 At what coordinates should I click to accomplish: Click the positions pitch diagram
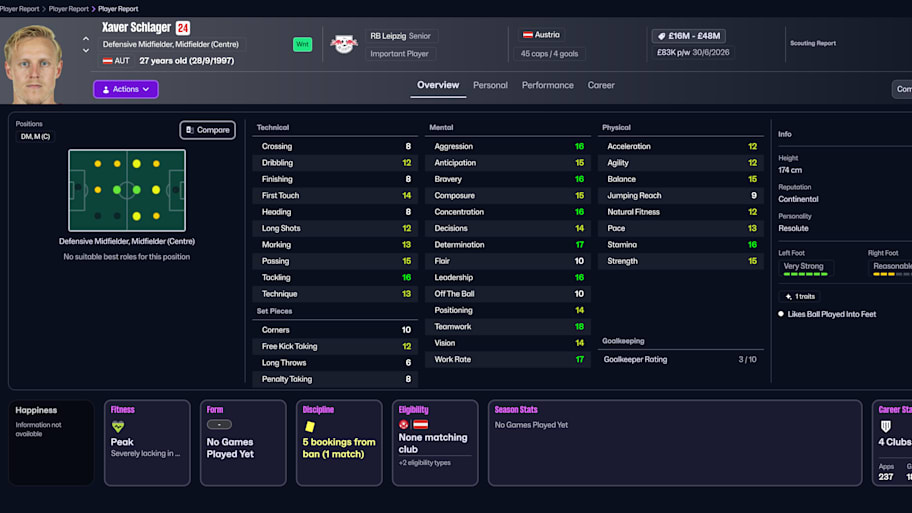(127, 190)
